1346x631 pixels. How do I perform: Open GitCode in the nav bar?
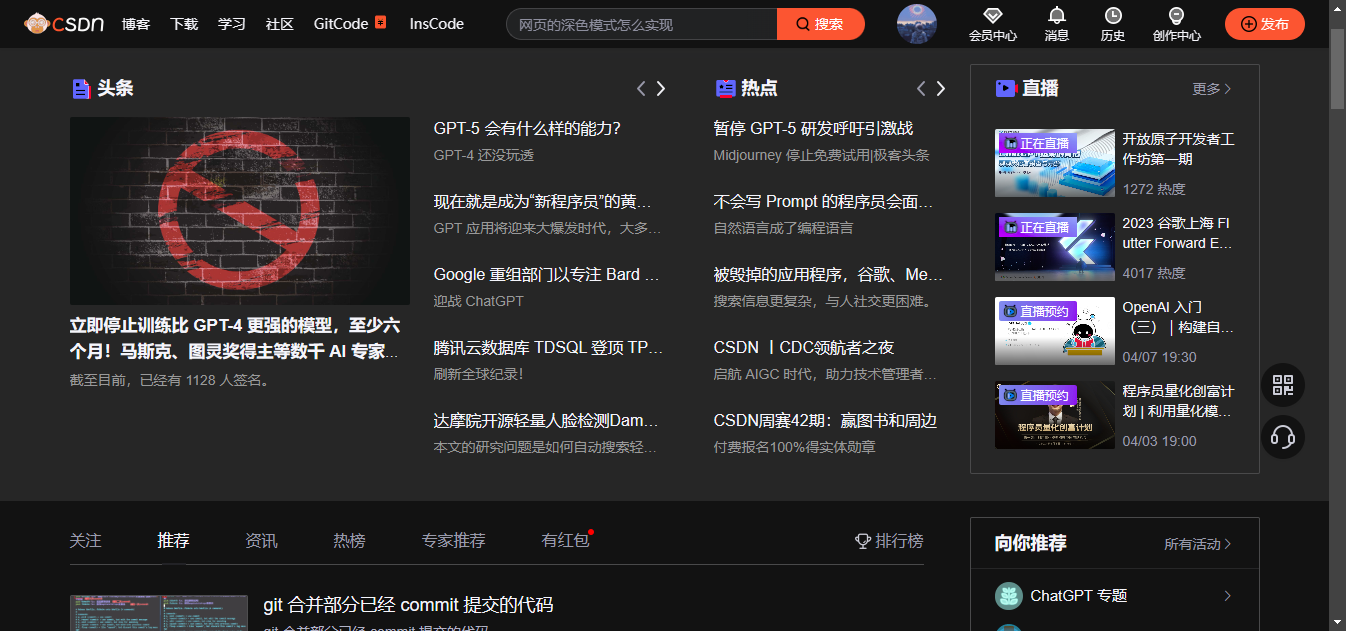point(341,24)
